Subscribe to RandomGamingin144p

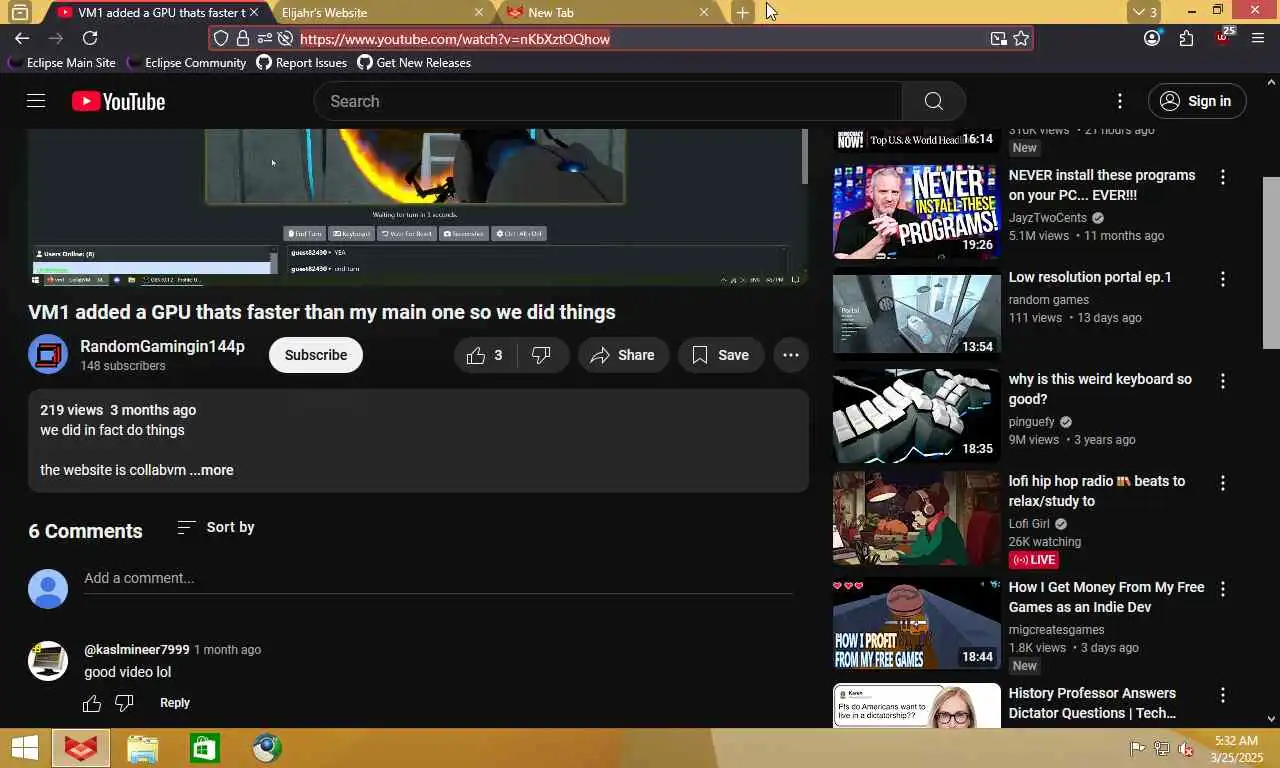click(316, 355)
